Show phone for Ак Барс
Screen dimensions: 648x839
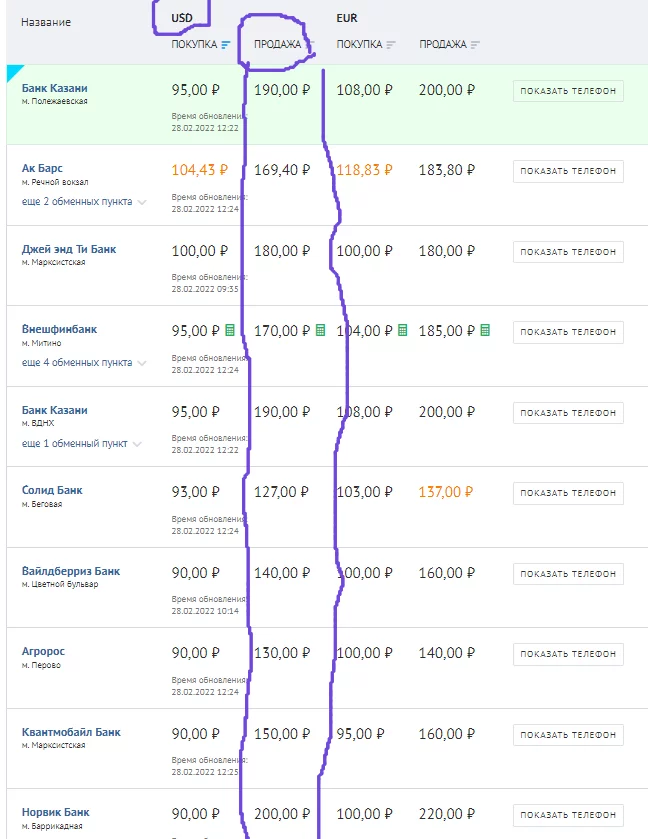coord(568,171)
